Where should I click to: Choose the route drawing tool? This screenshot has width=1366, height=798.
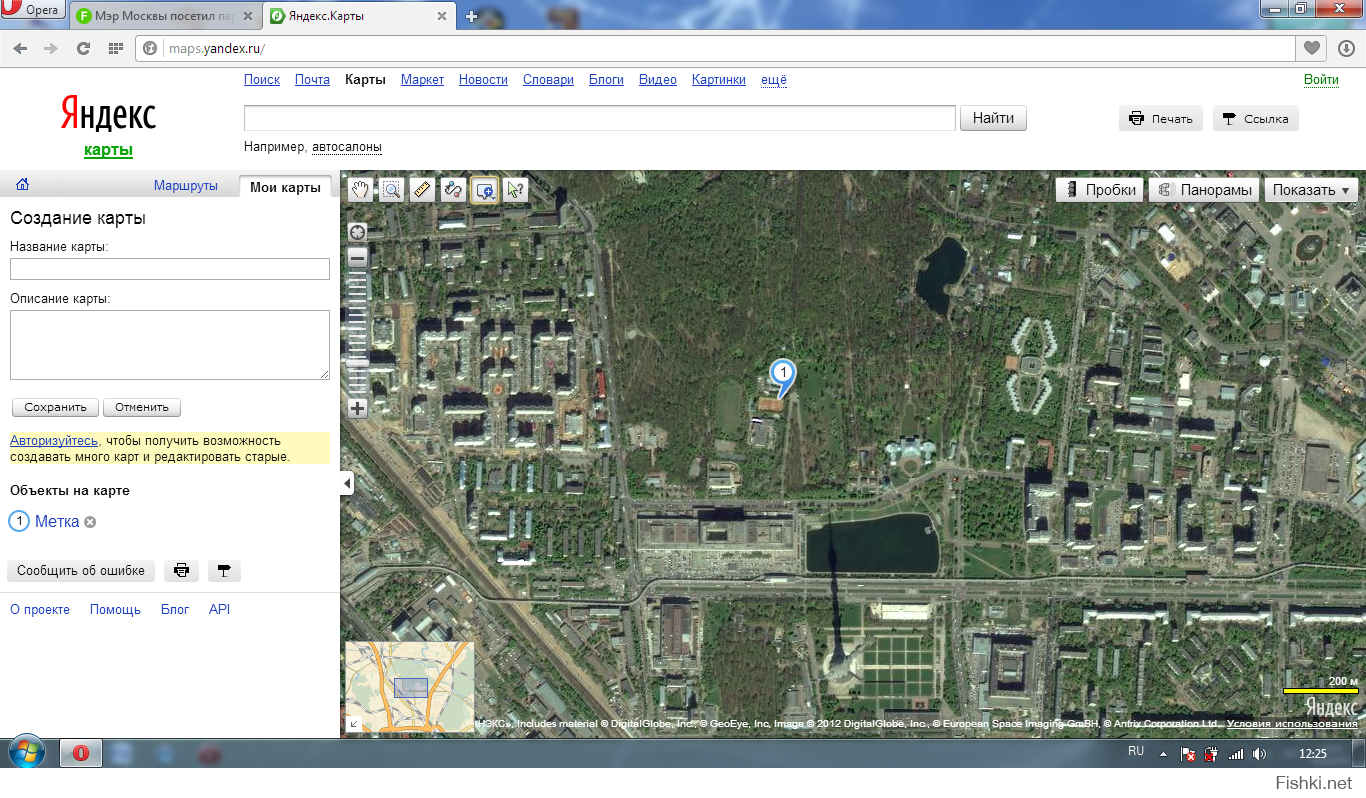pos(453,189)
